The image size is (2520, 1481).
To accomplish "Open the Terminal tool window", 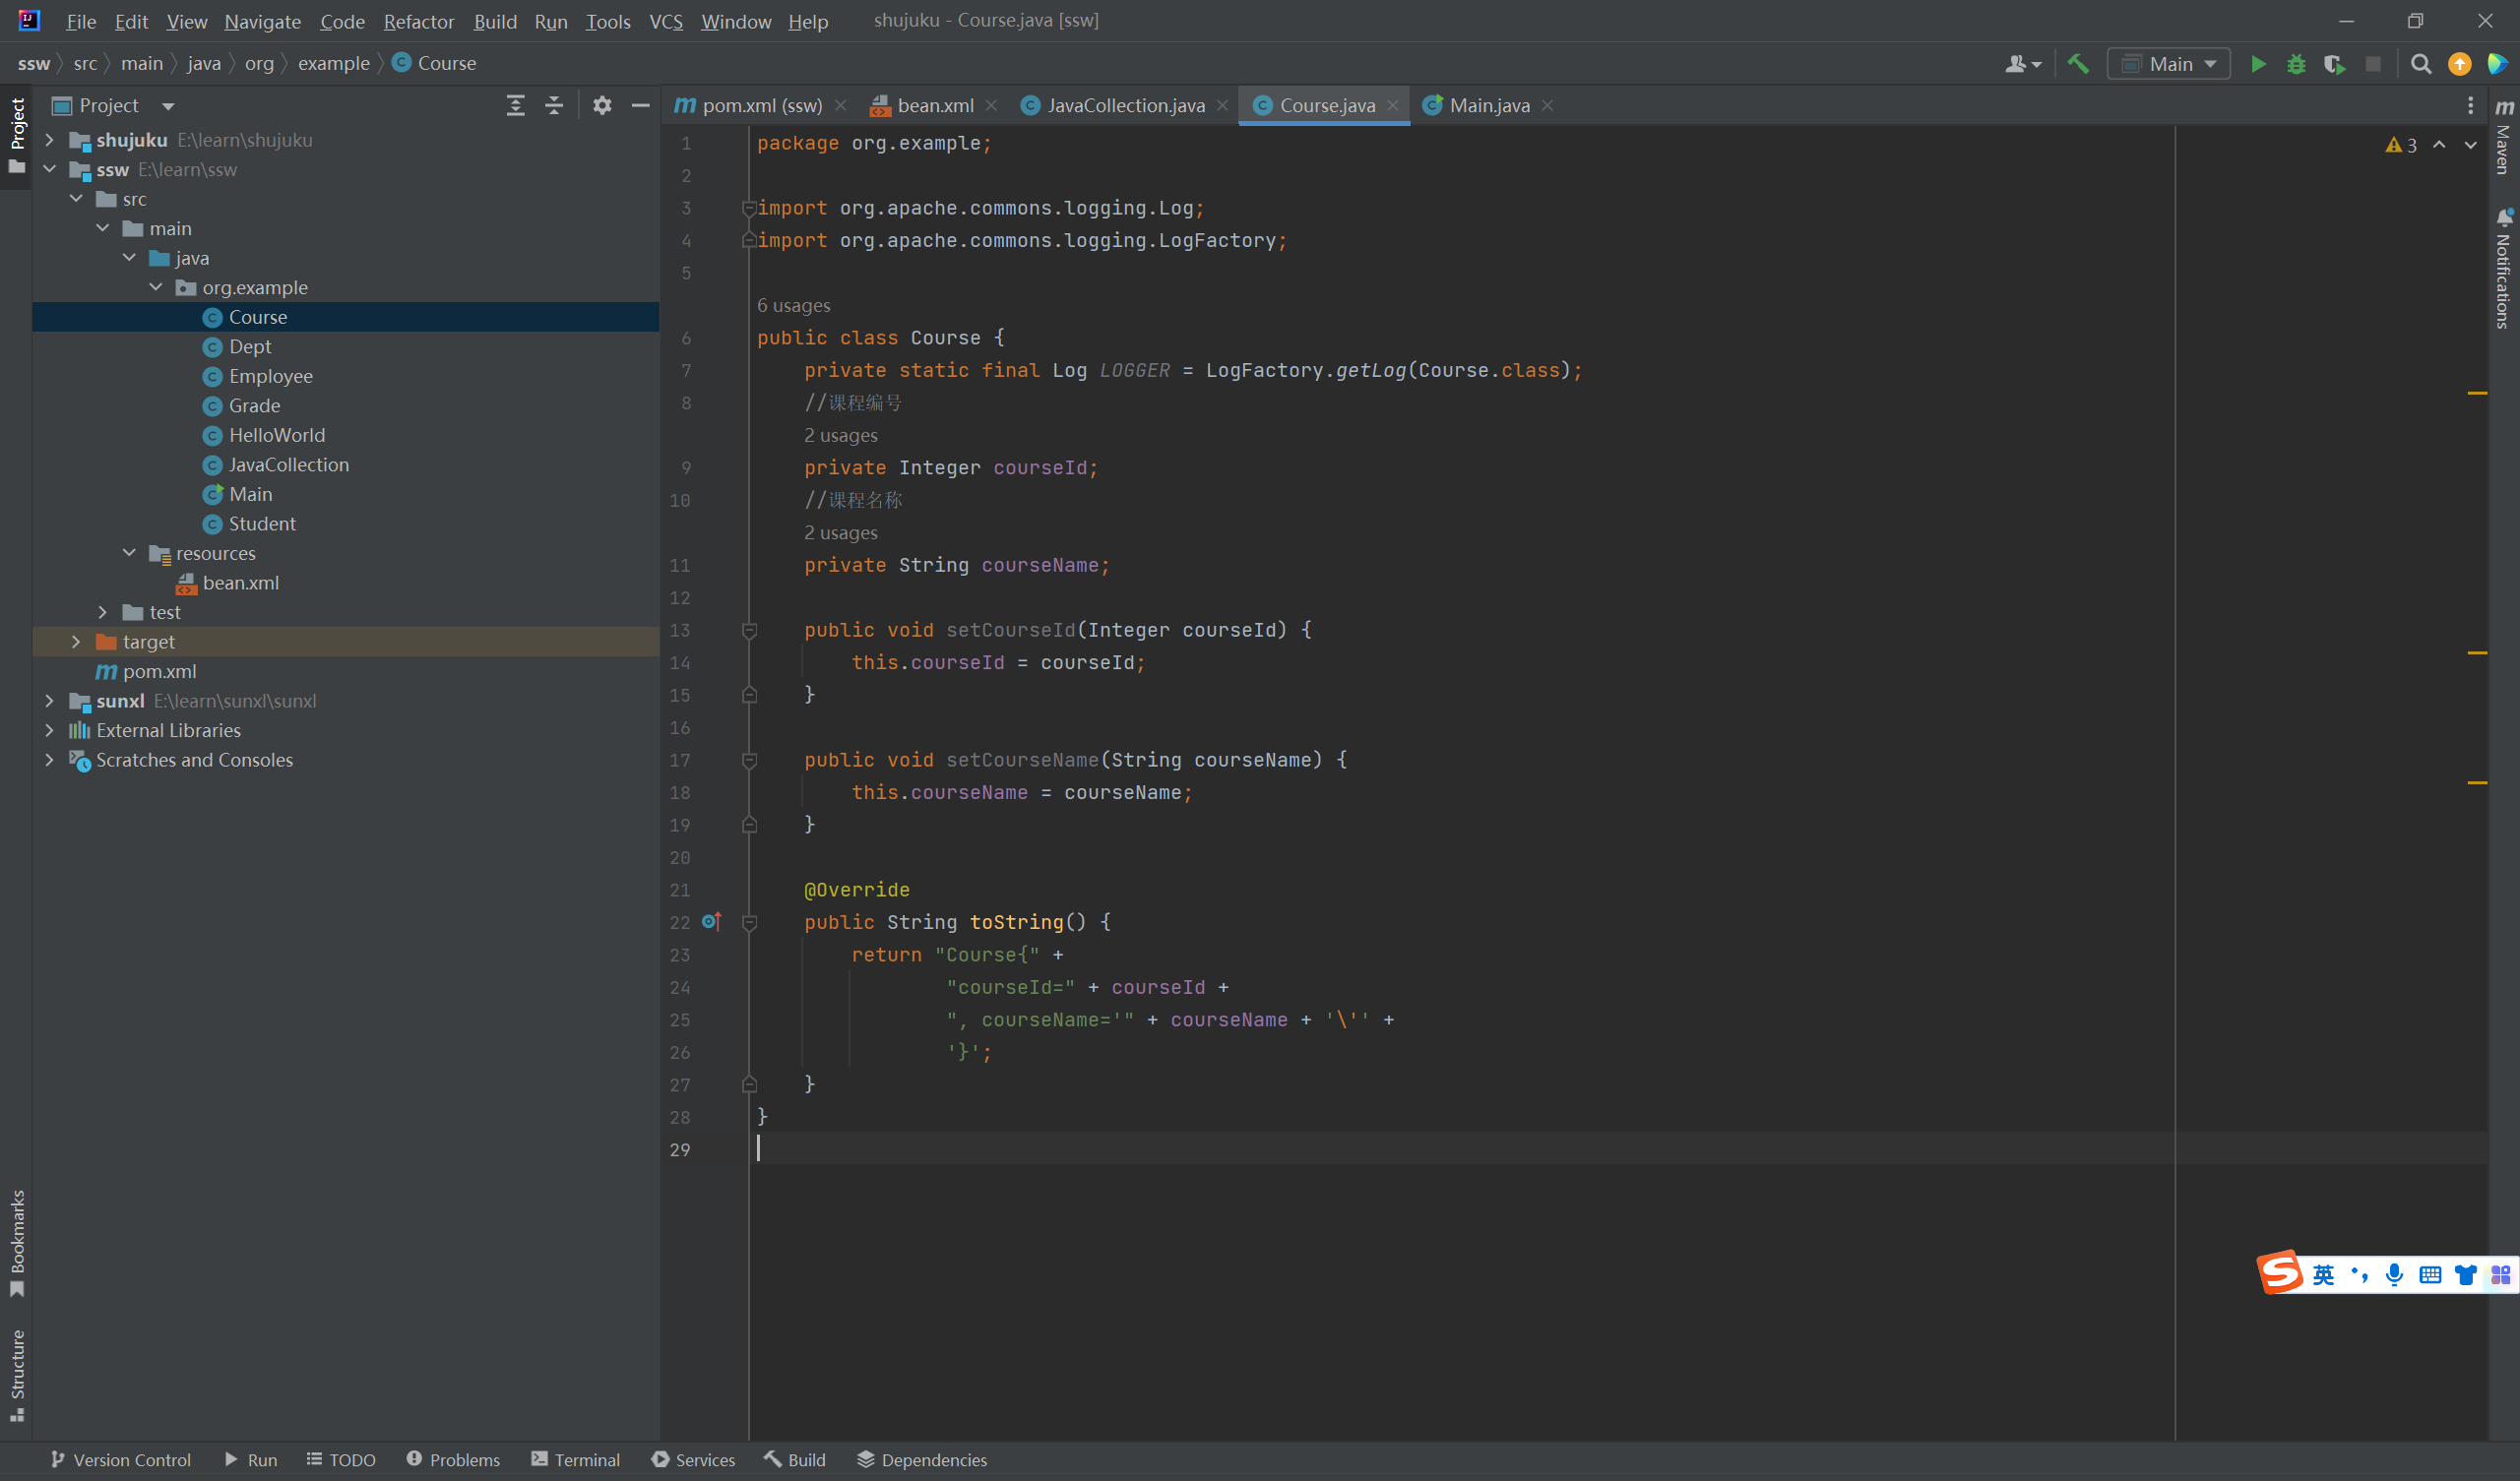I will 576,1460.
